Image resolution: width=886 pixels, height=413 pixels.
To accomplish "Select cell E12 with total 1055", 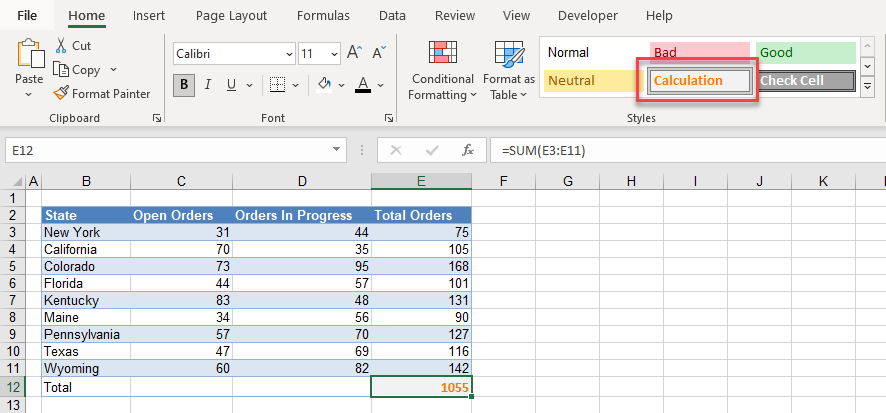I will (x=421, y=387).
